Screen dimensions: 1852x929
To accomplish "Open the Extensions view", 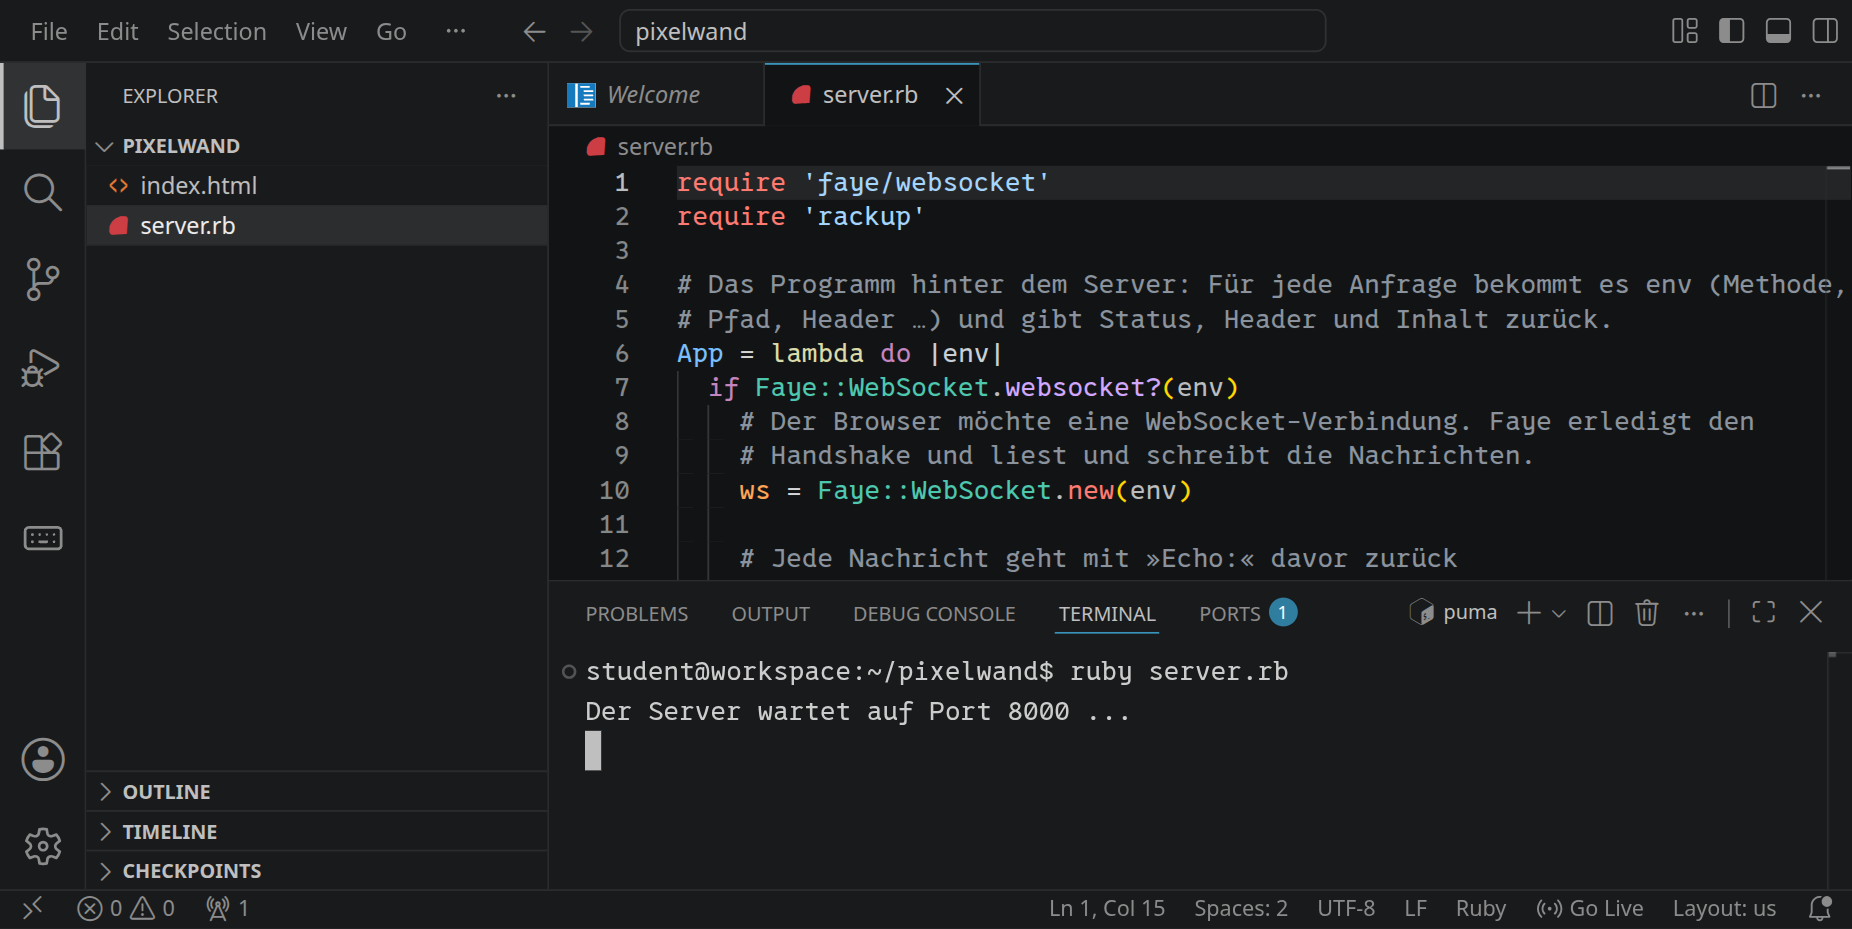I will (42, 452).
